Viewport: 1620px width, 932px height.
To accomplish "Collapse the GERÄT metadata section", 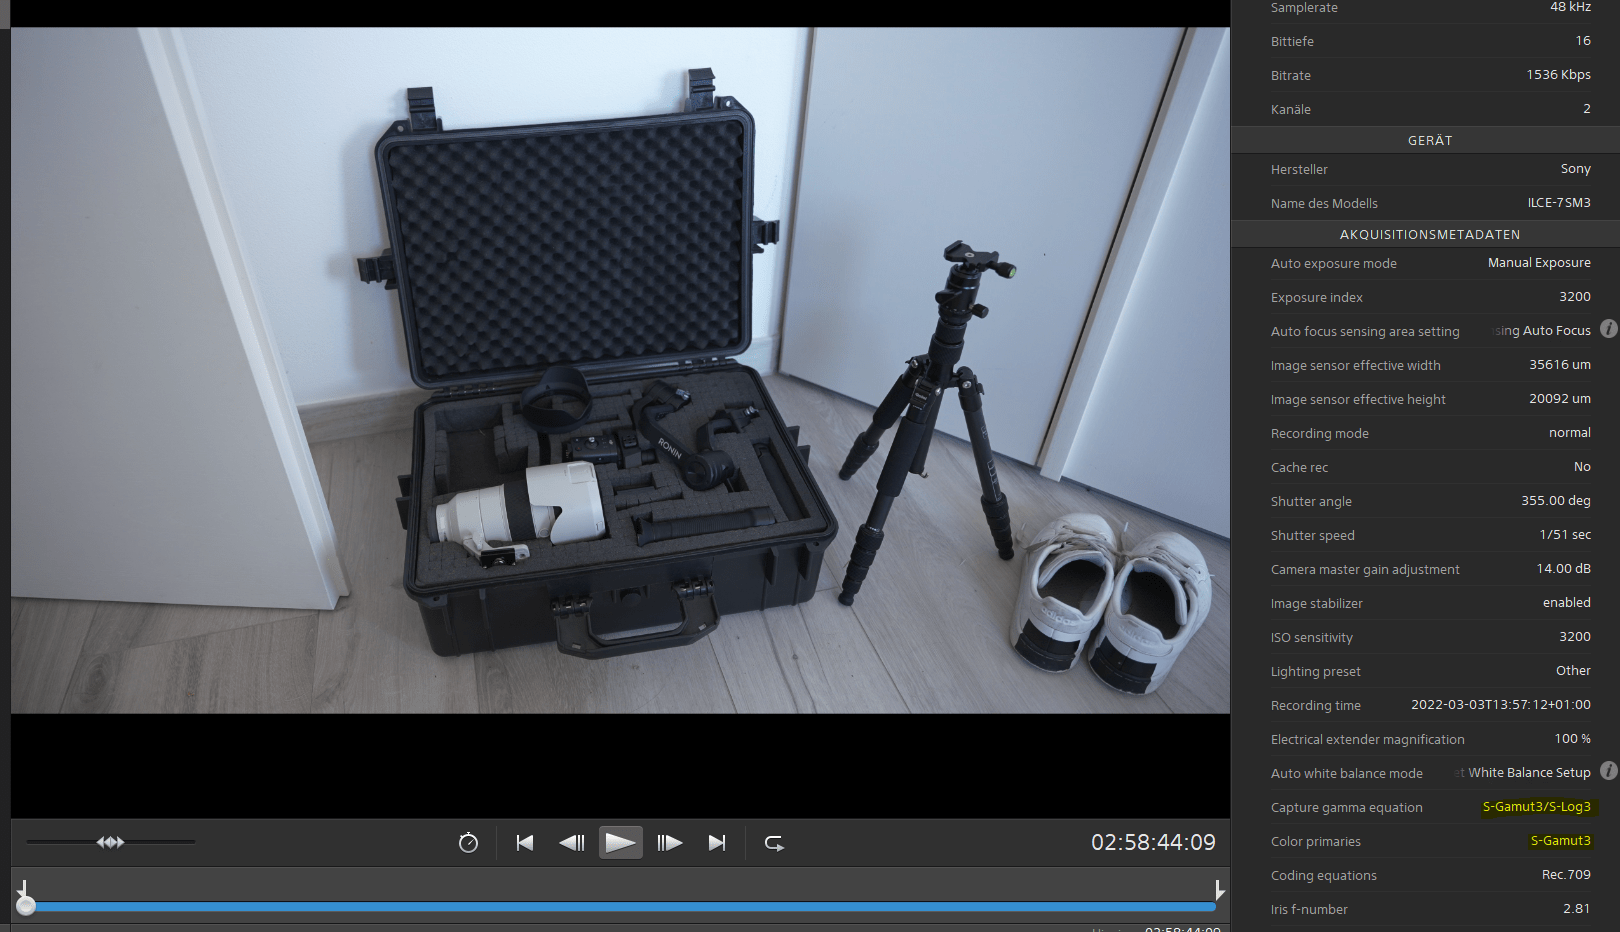I will click(x=1429, y=140).
